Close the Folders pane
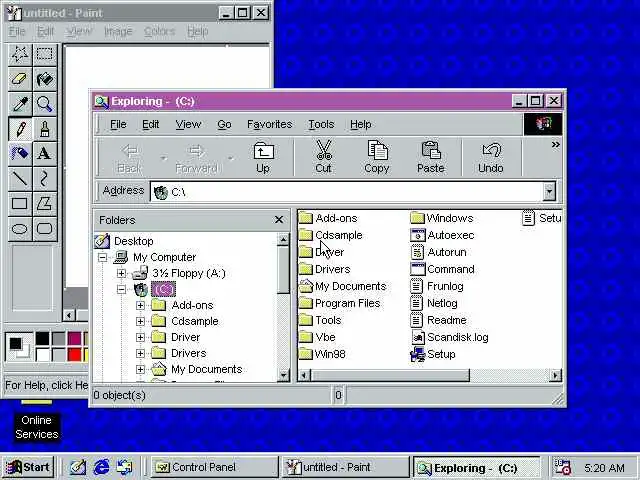Screen dimensions: 640x480 coord(279,220)
